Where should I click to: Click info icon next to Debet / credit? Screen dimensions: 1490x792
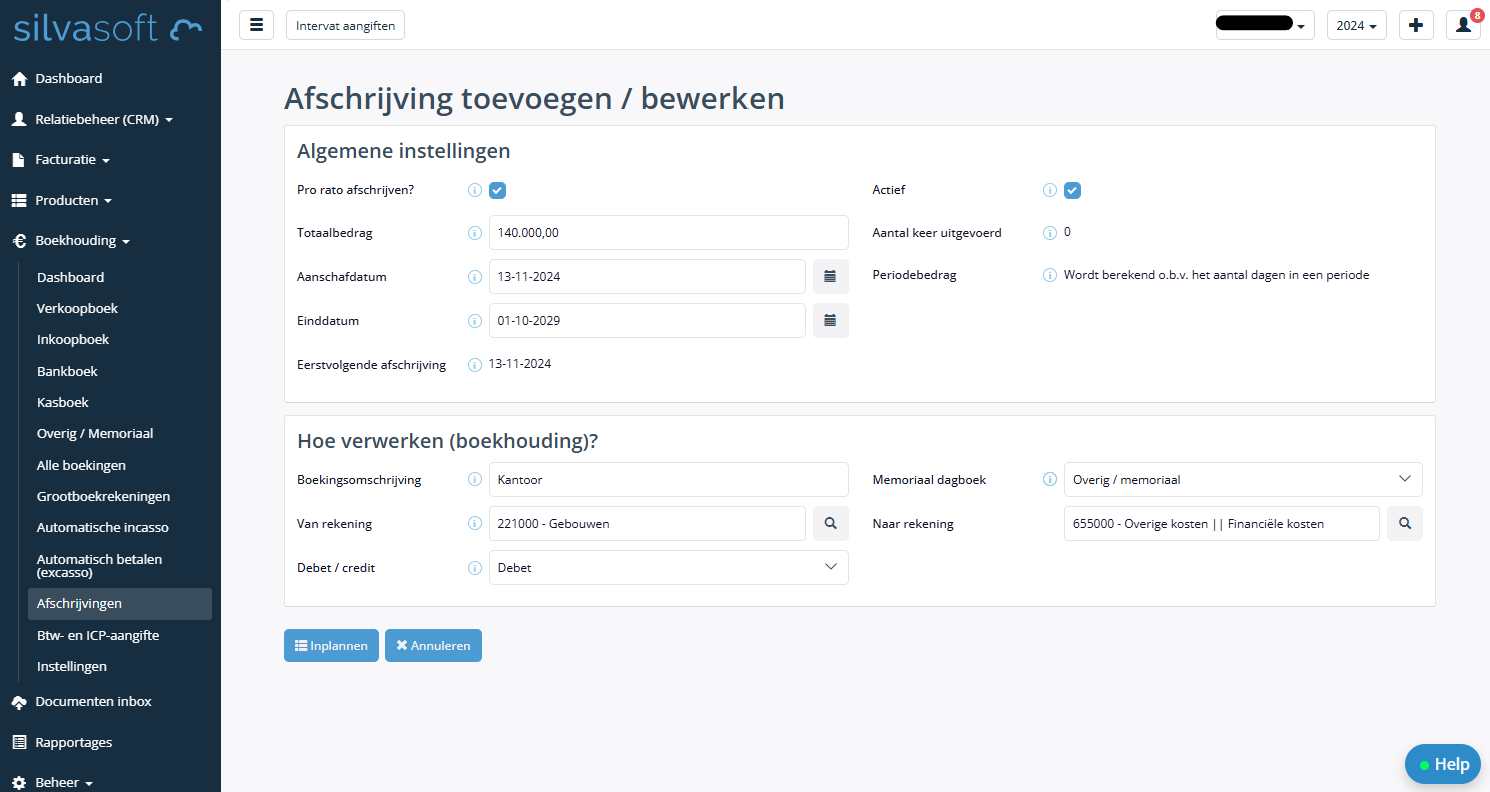click(x=475, y=568)
